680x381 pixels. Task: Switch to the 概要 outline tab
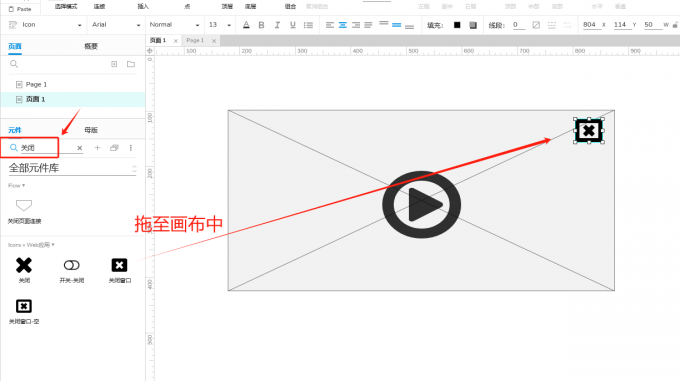point(91,46)
